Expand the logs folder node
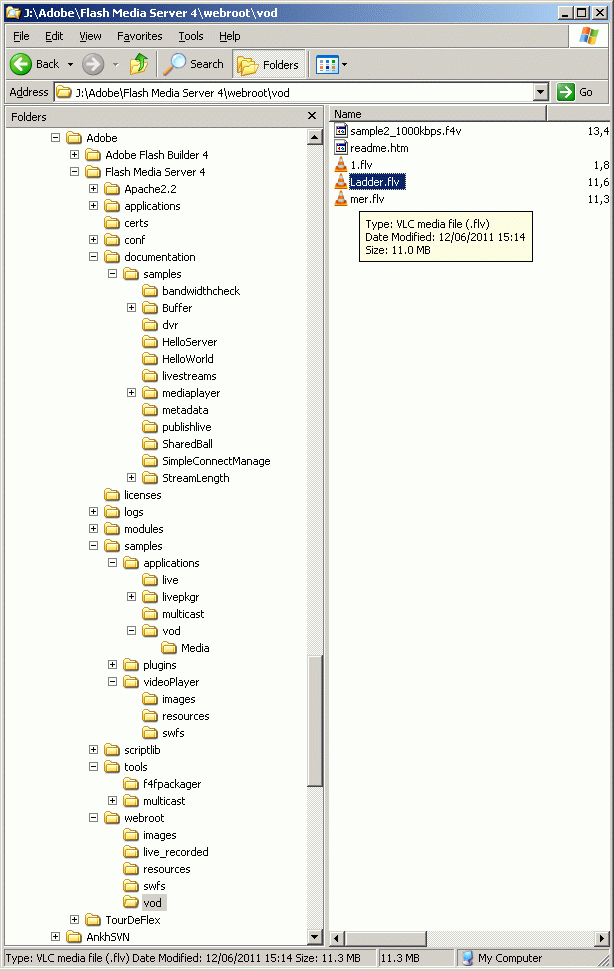 pos(93,512)
